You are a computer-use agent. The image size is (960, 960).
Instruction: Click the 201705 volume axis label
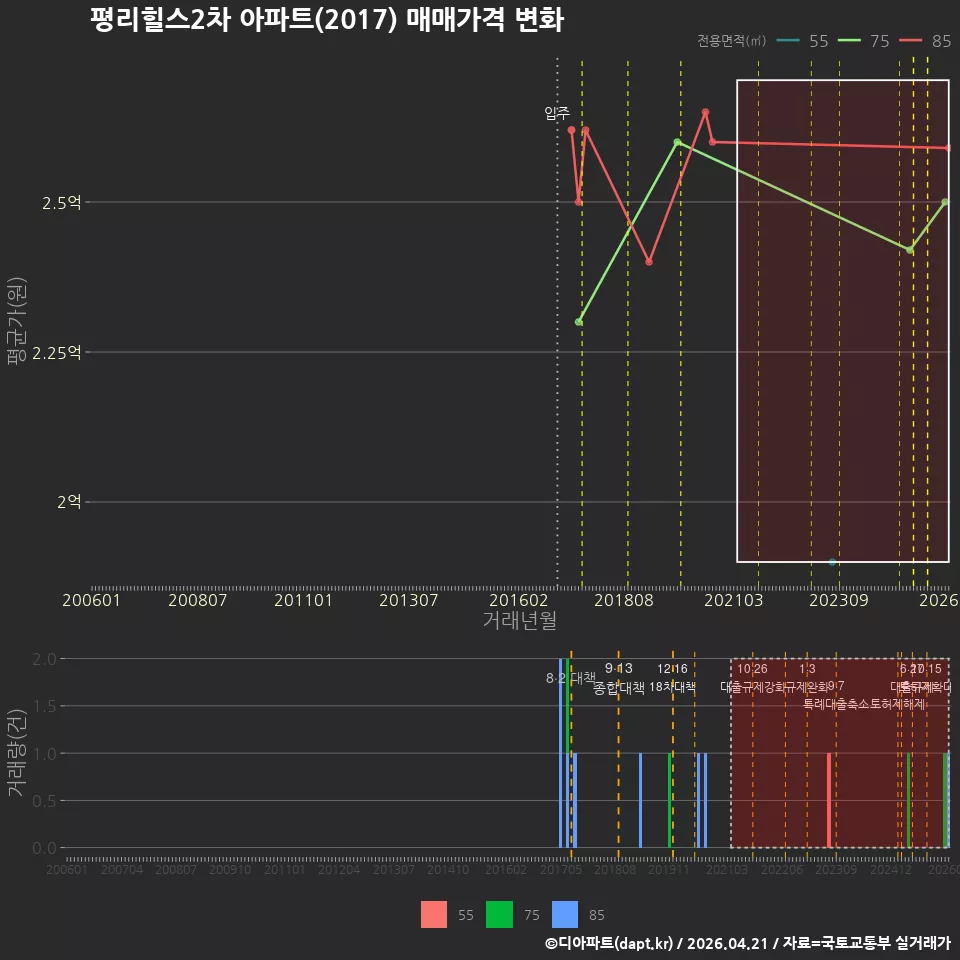(x=561, y=869)
